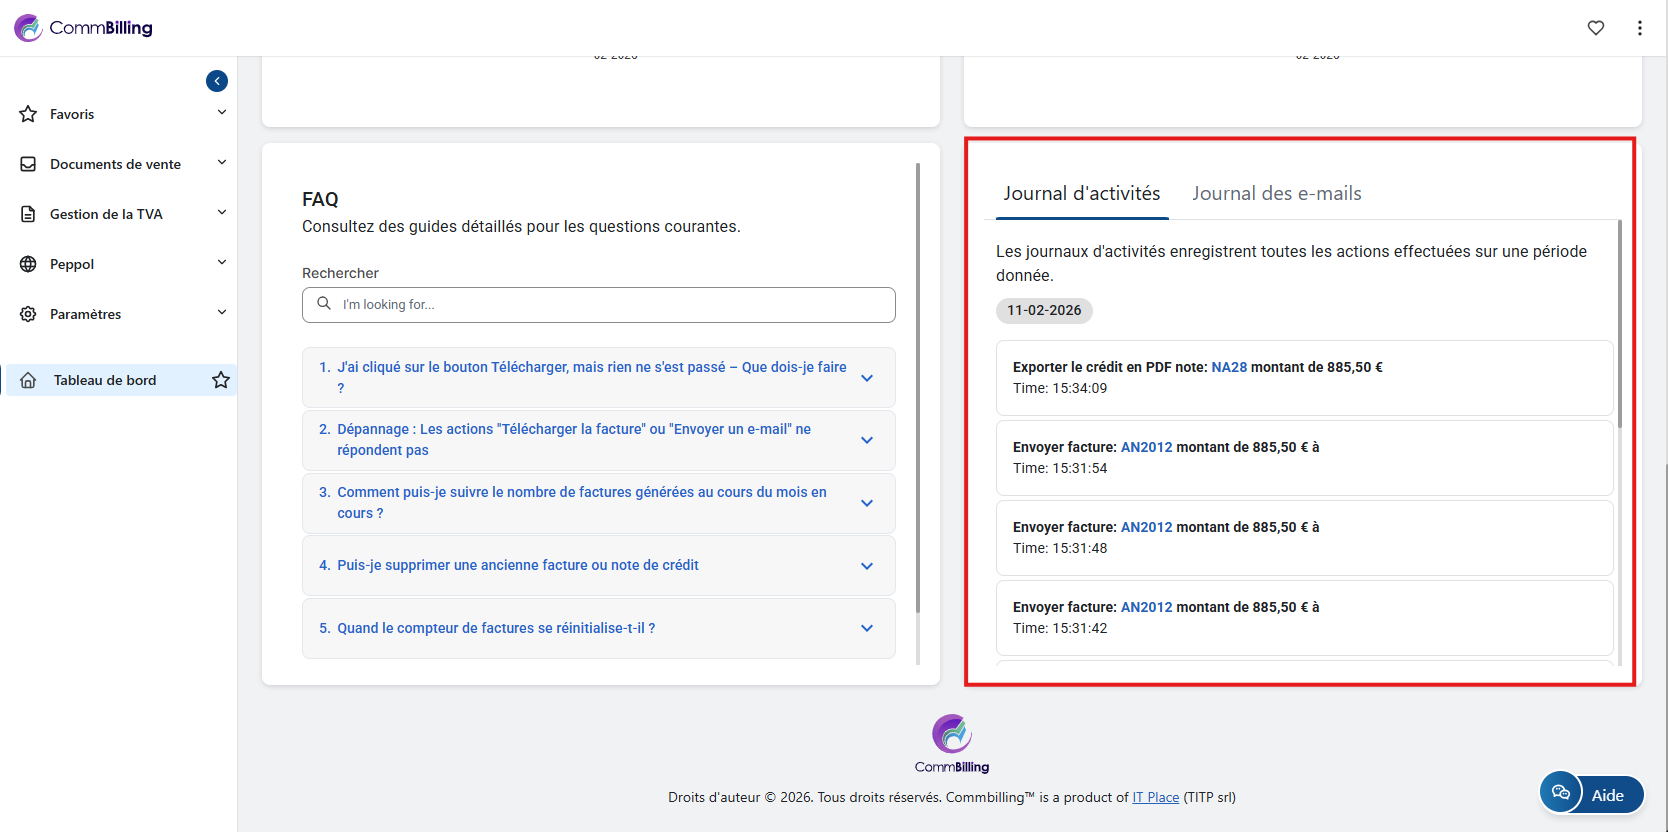Image resolution: width=1668 pixels, height=832 pixels.
Task: Click the CommBilling logo in header
Action: (x=84, y=28)
